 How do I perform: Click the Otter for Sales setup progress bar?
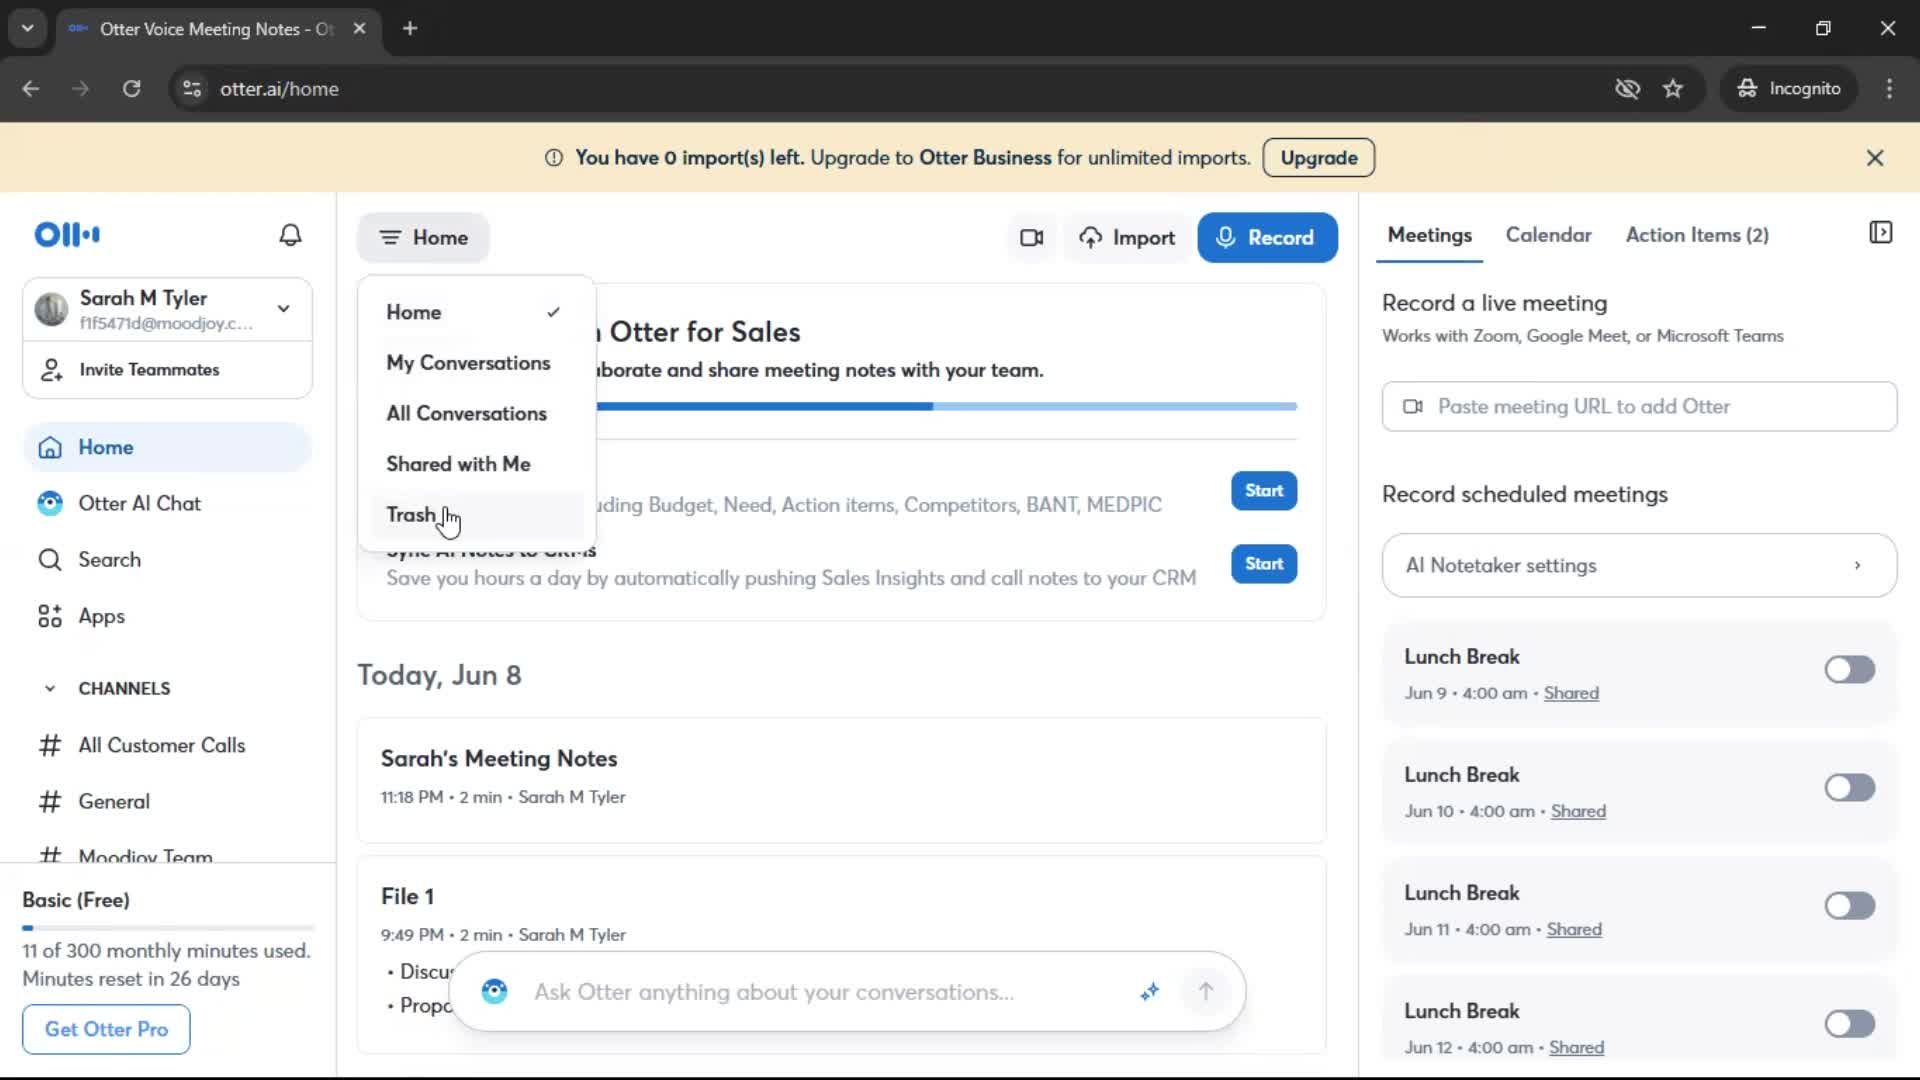pyautogui.click(x=946, y=406)
